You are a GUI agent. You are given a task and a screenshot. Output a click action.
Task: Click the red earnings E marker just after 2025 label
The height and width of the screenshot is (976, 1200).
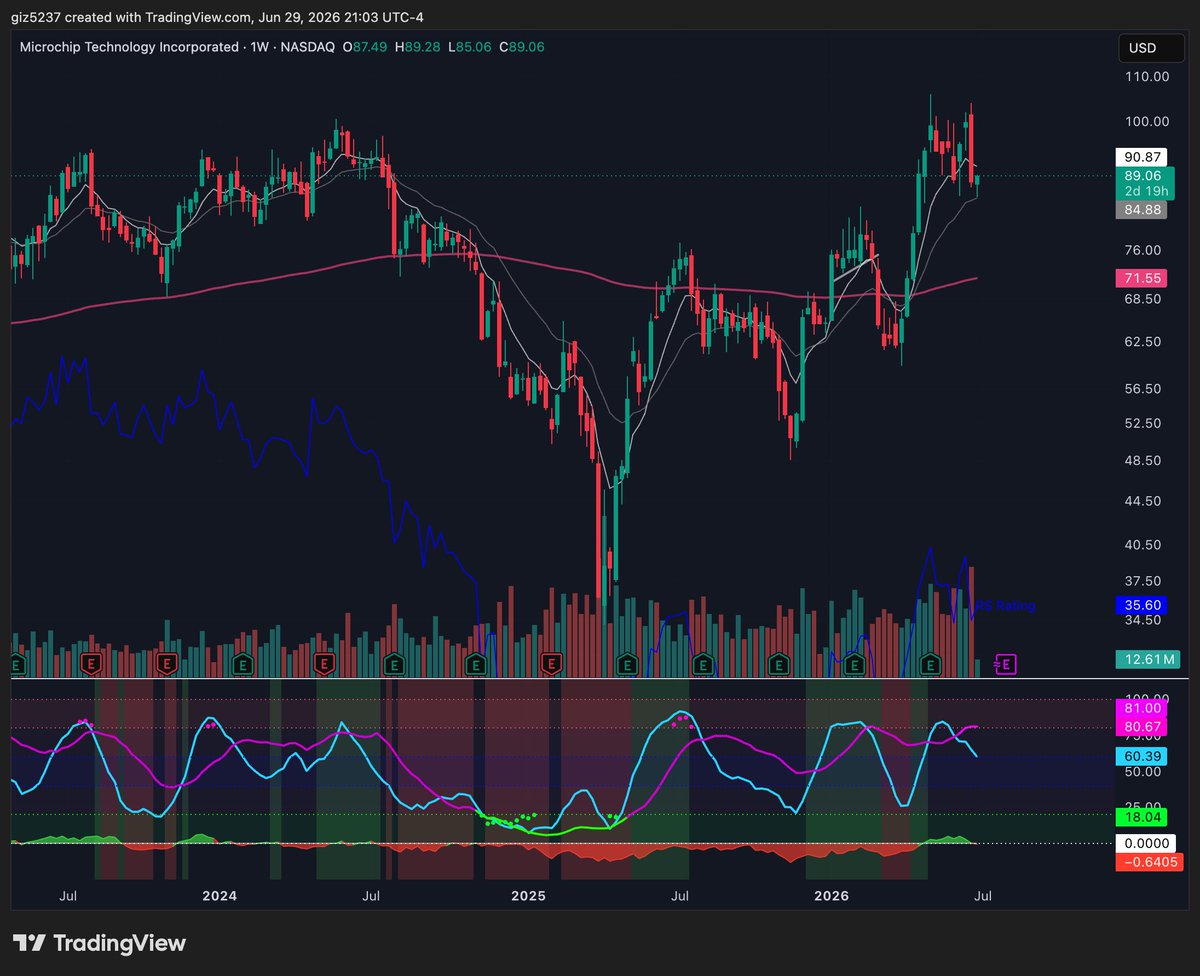(x=551, y=663)
